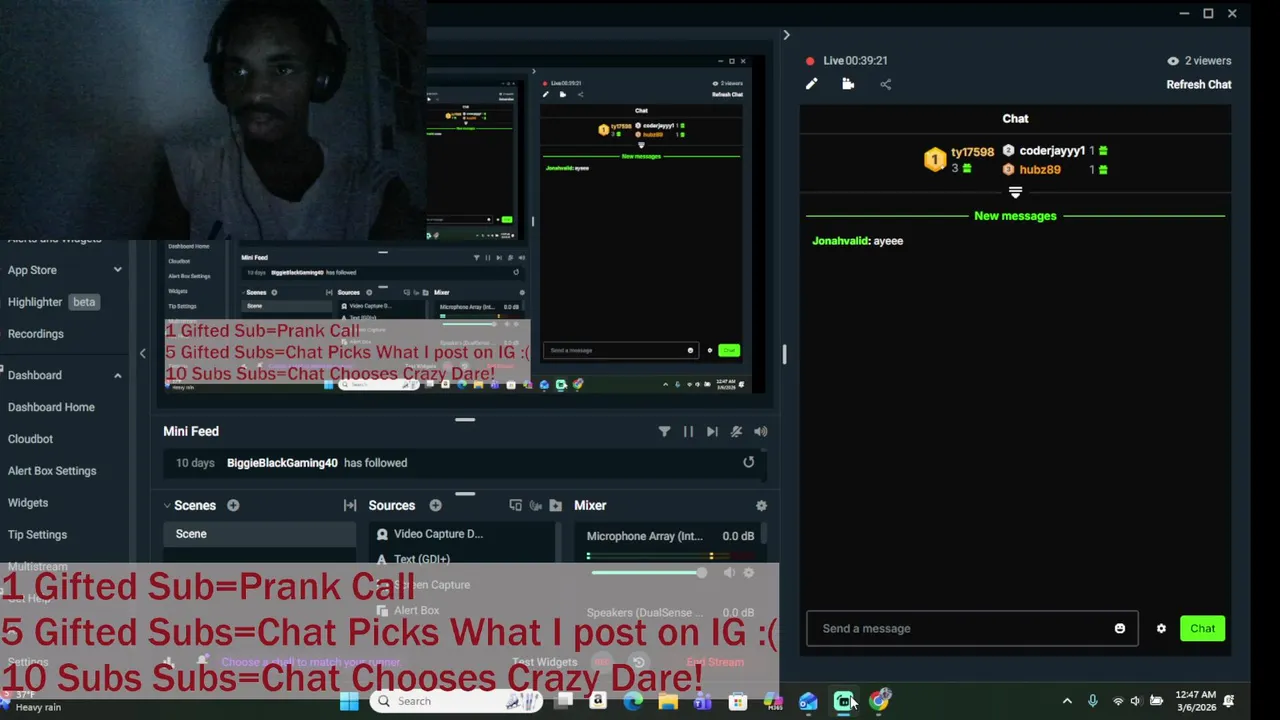
Task: Click the New messages divider label
Action: coord(1015,216)
